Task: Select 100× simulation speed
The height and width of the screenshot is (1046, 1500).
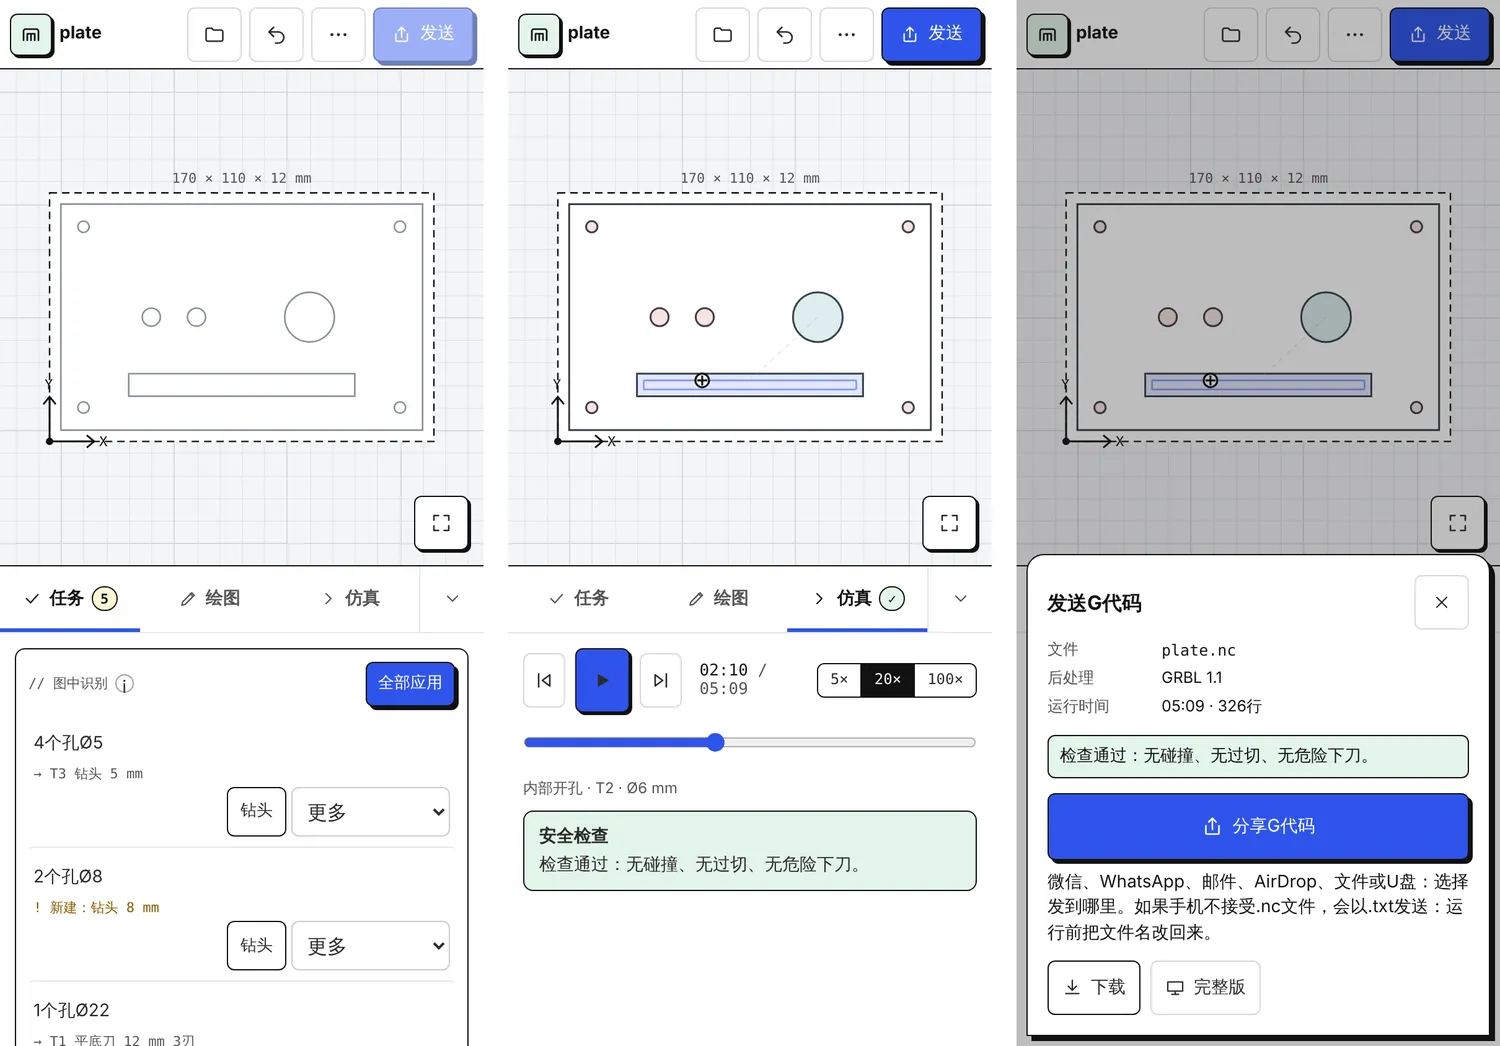Action: tap(945, 680)
